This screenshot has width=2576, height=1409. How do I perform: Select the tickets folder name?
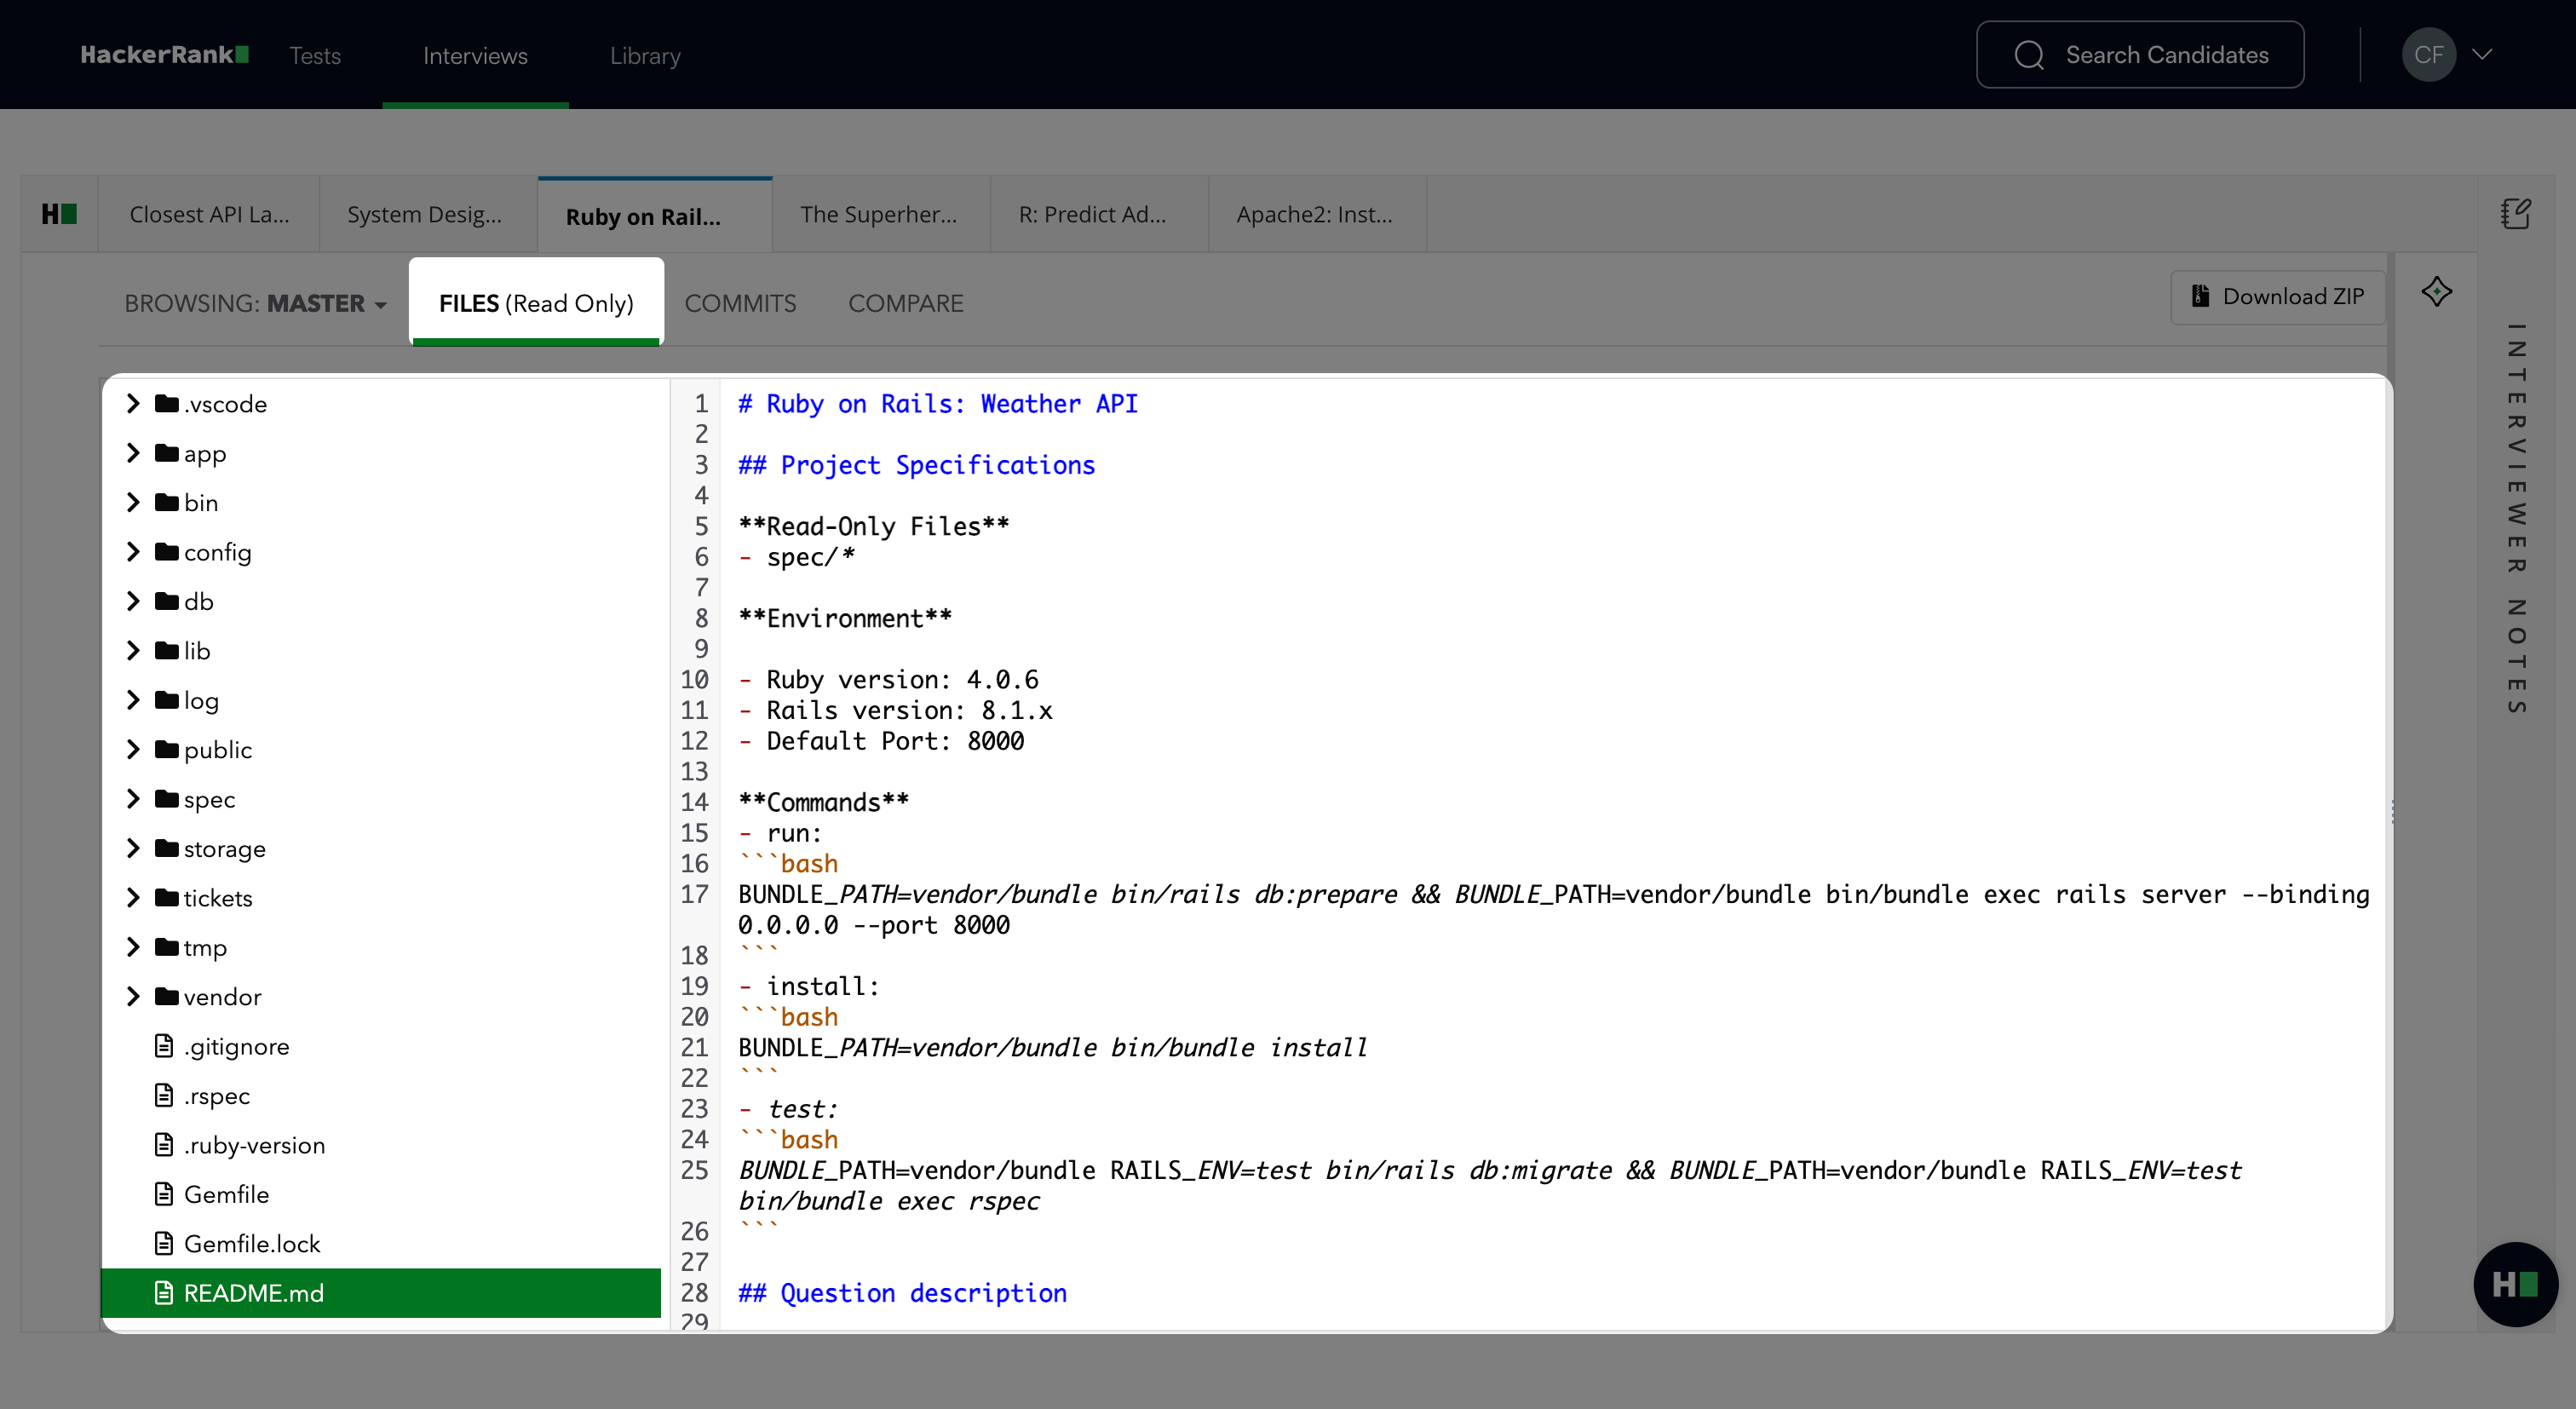[217, 898]
